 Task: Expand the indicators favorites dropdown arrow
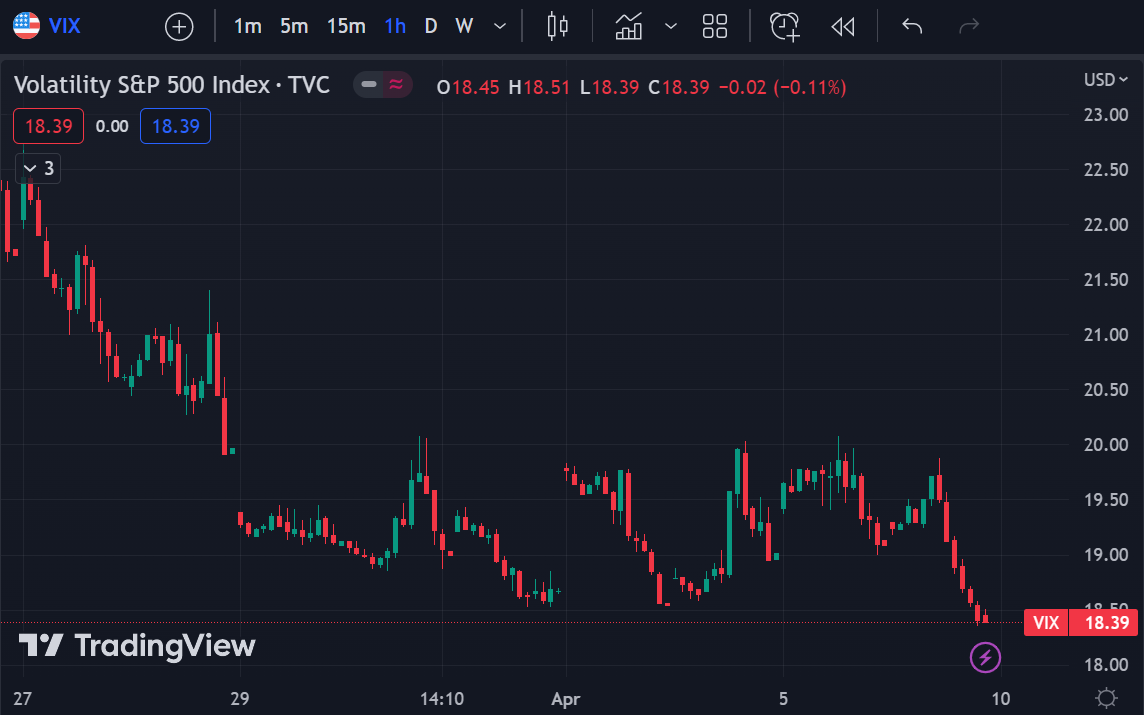pos(670,26)
